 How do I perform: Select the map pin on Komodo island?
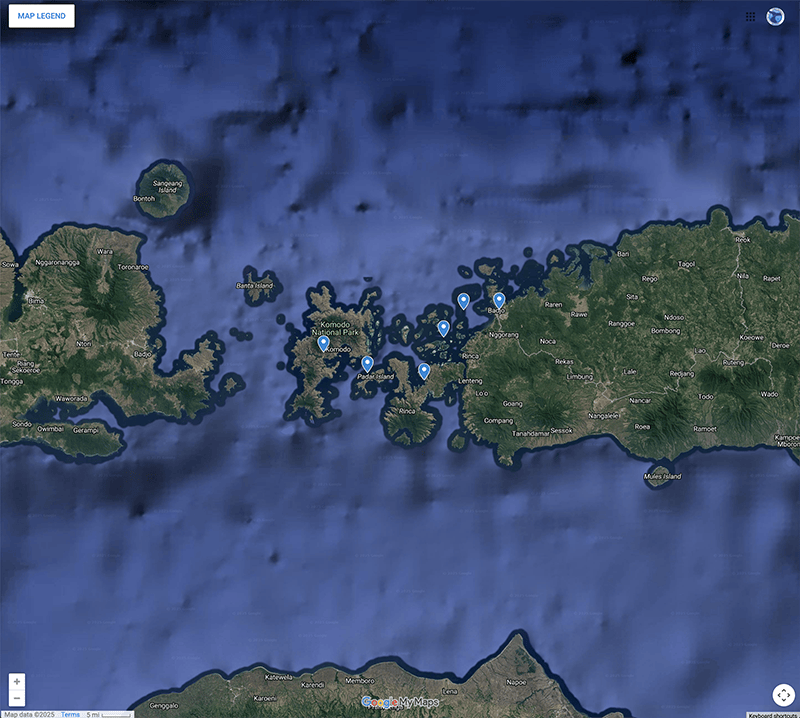(x=323, y=343)
